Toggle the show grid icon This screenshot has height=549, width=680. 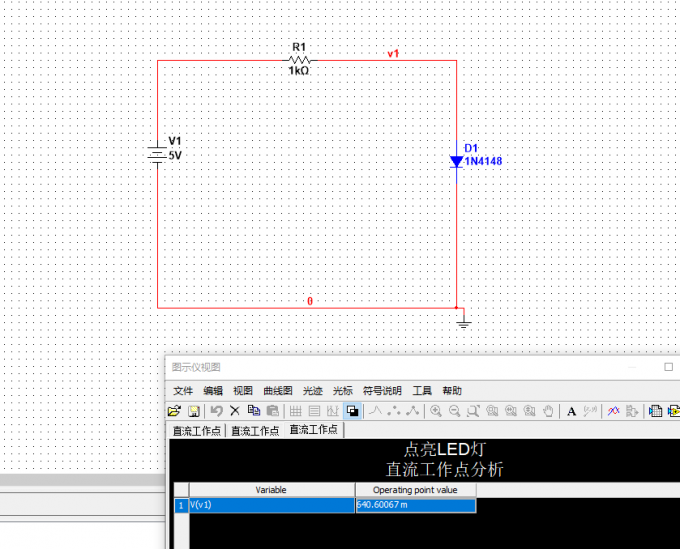[295, 411]
